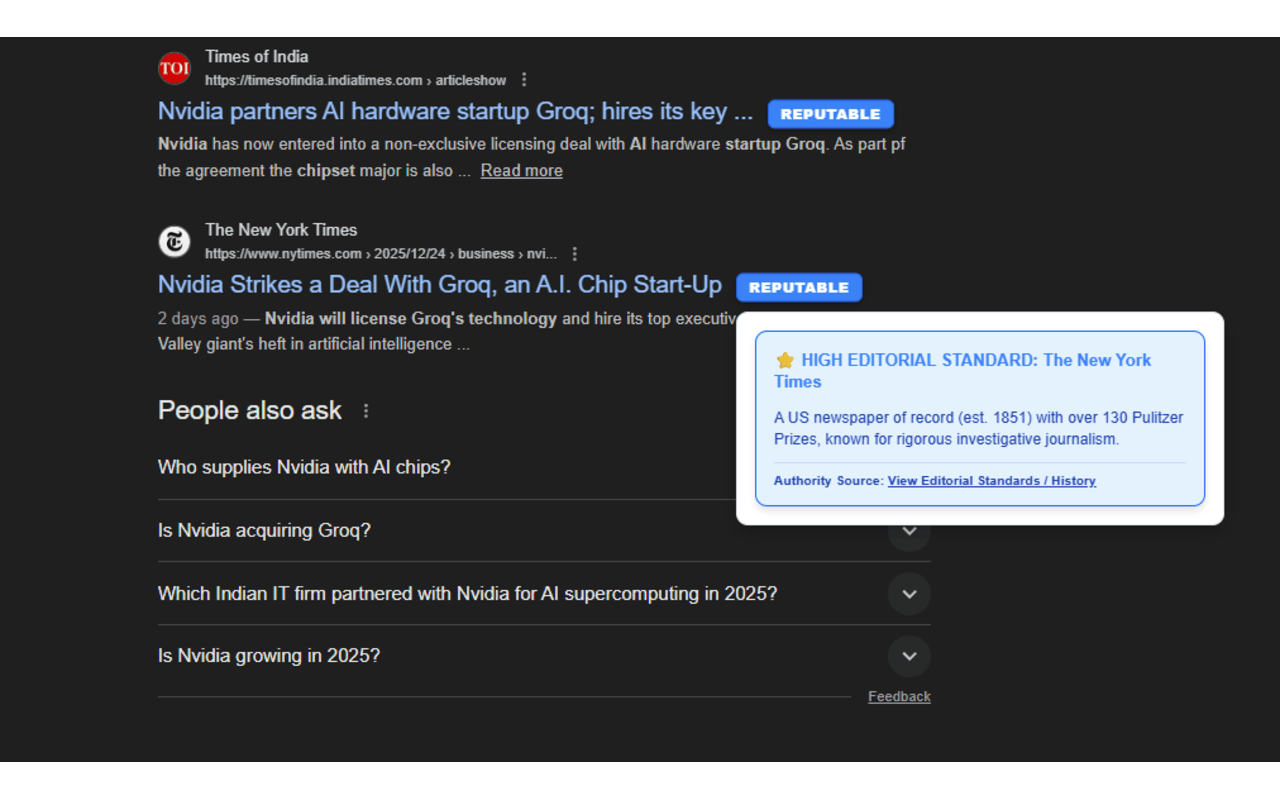The image size is (1280, 800).
Task: Click the Feedback link
Action: pos(899,697)
